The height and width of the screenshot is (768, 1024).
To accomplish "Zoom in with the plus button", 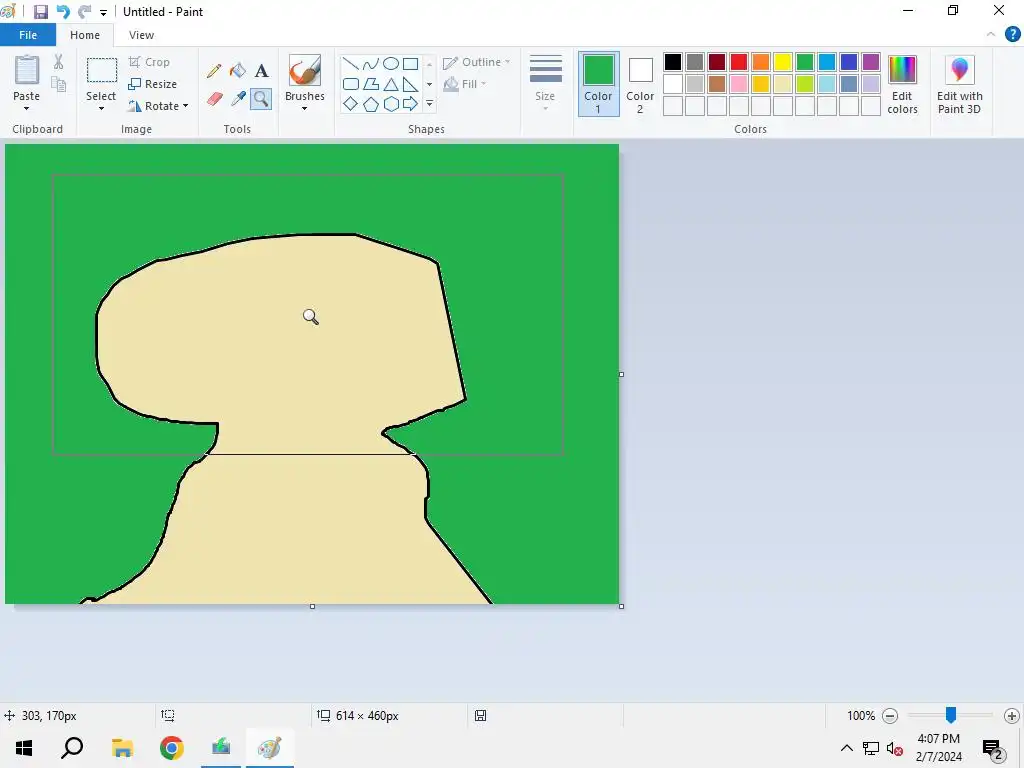I will (1012, 716).
